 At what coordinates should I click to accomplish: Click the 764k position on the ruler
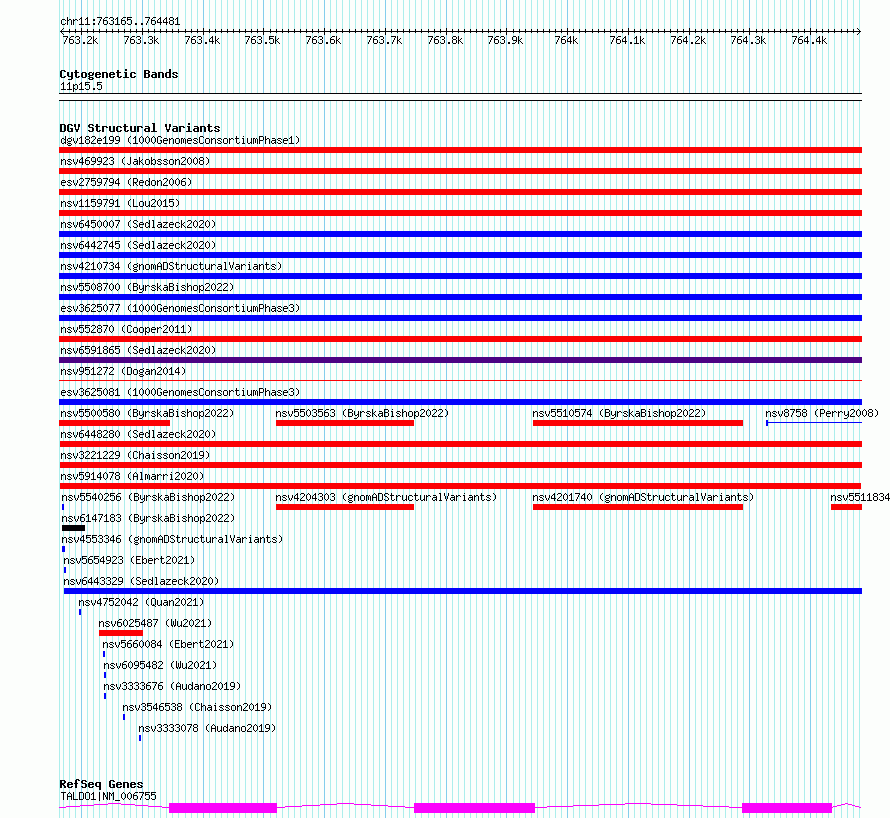pyautogui.click(x=566, y=40)
